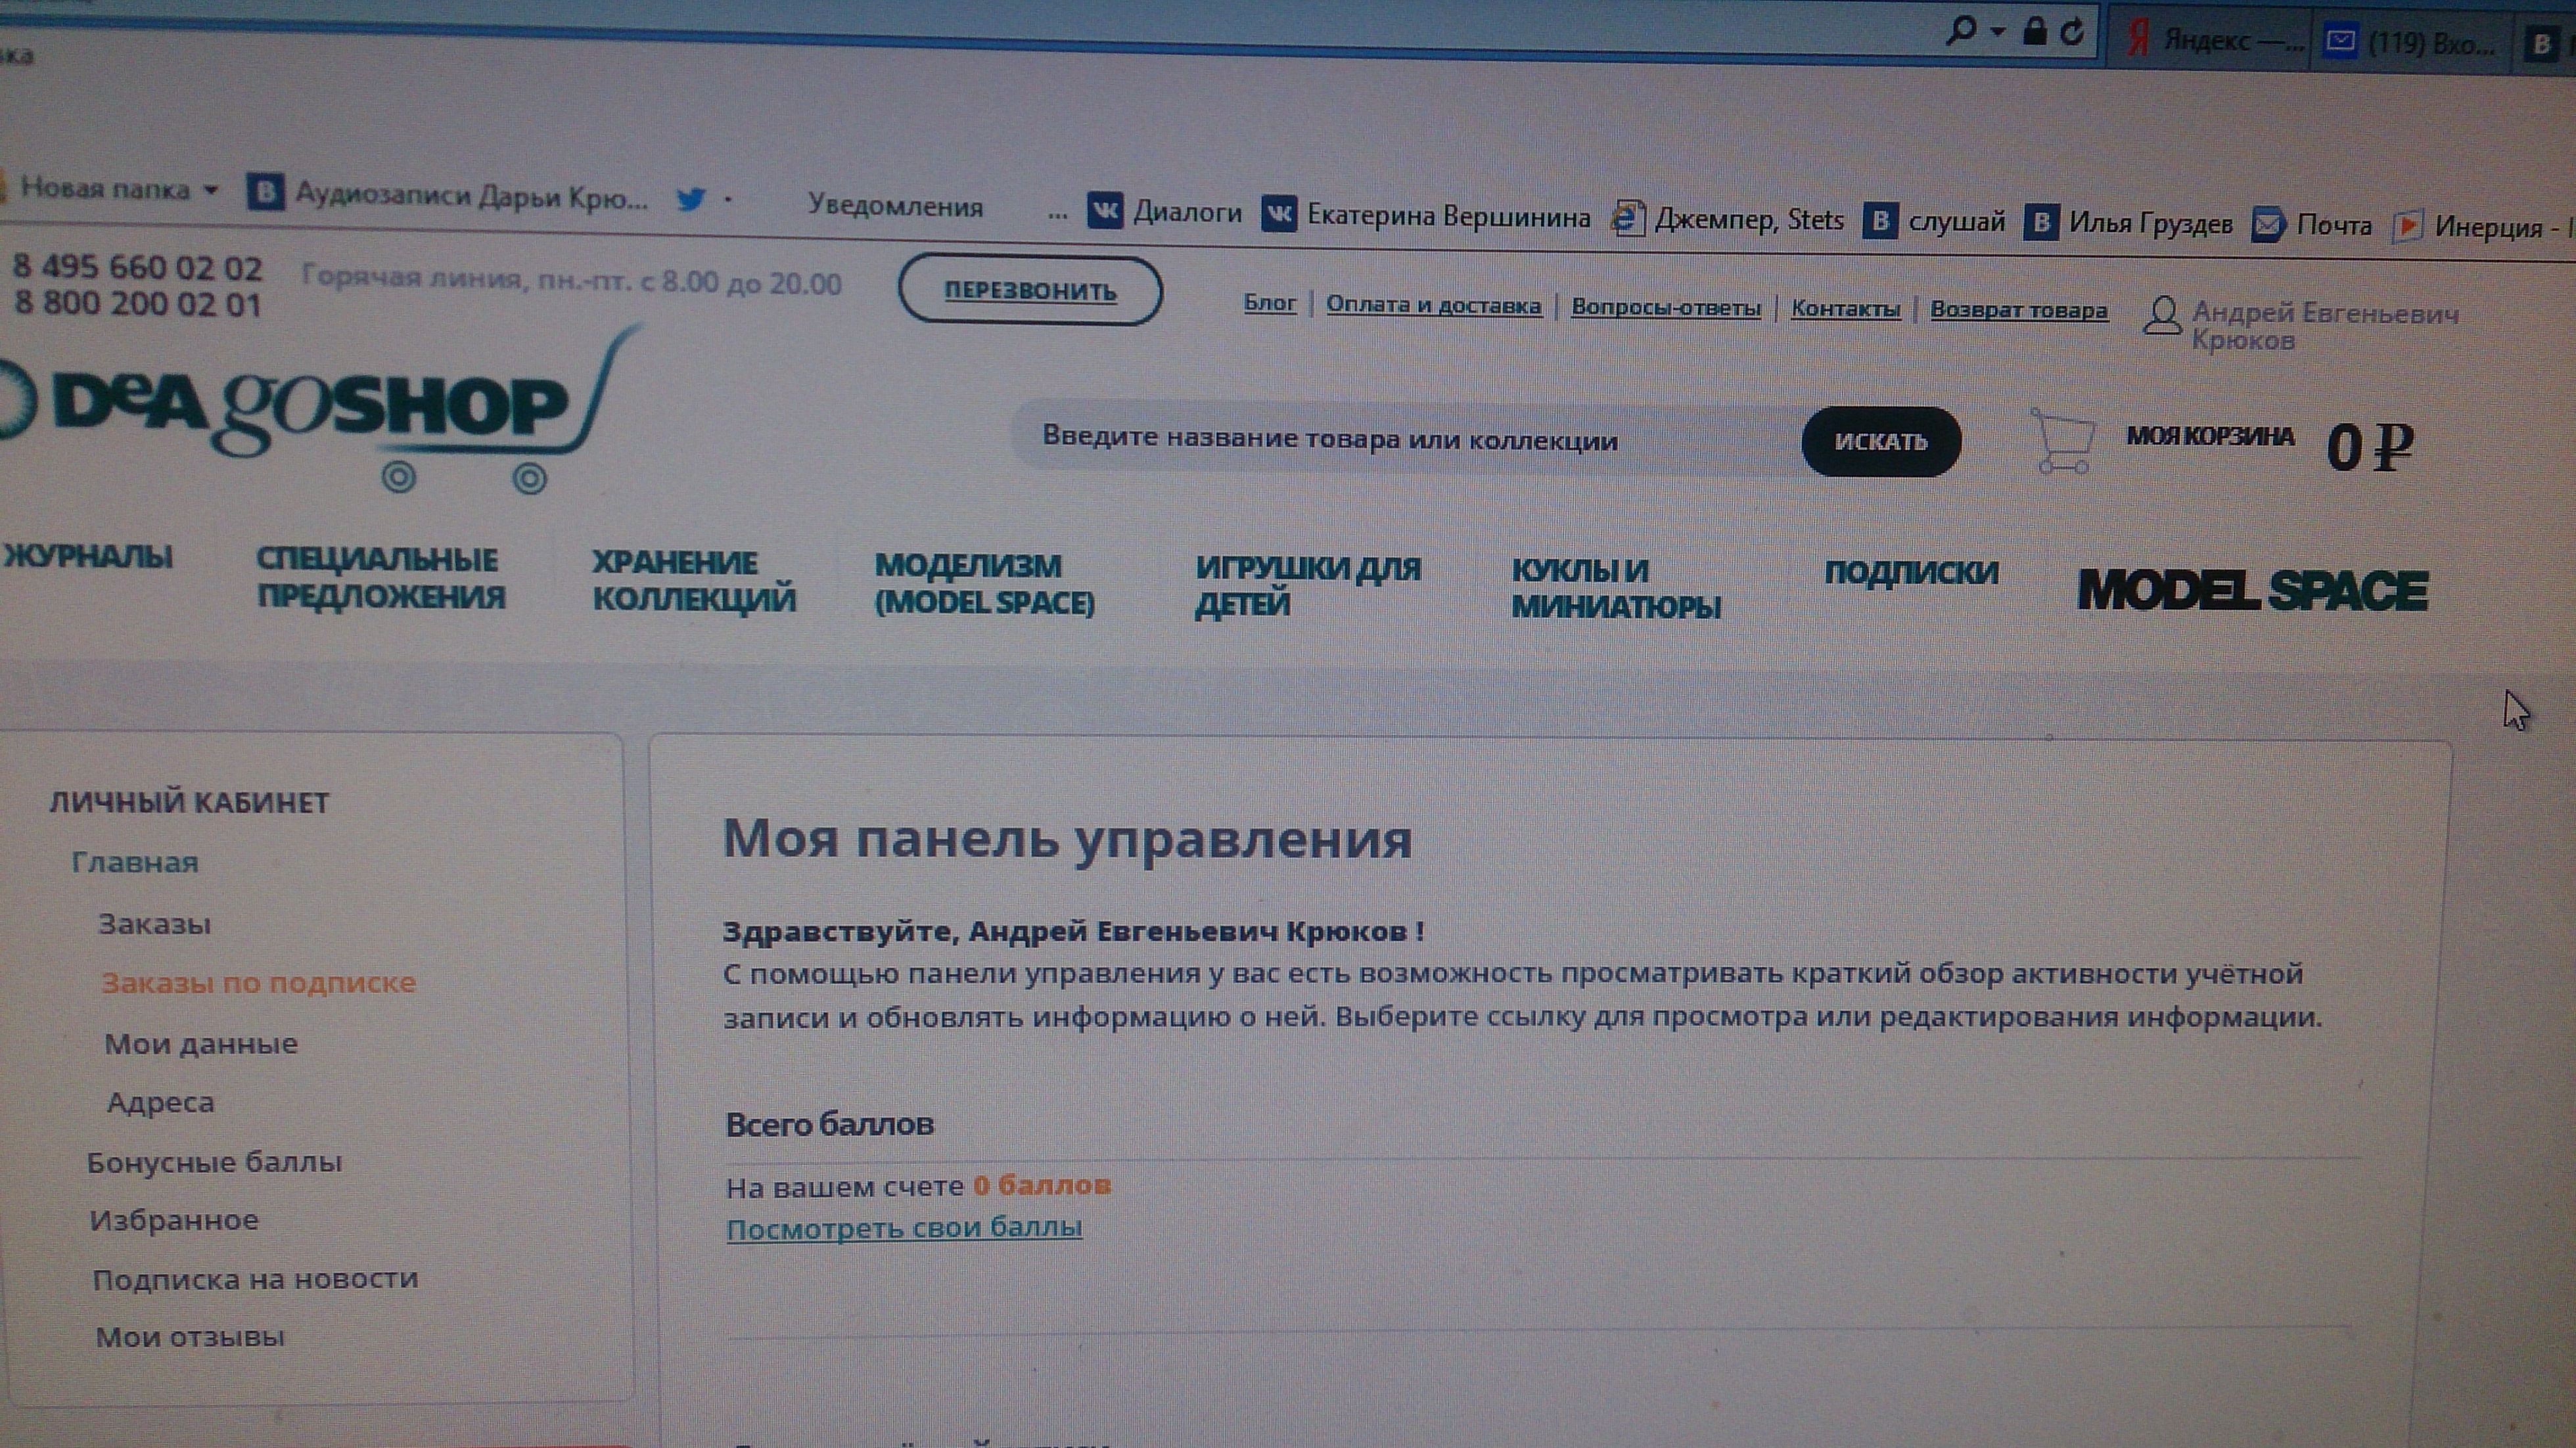Select Мои отзывы in the sidebar
Viewport: 2576px width, 1448px height.
point(190,1338)
